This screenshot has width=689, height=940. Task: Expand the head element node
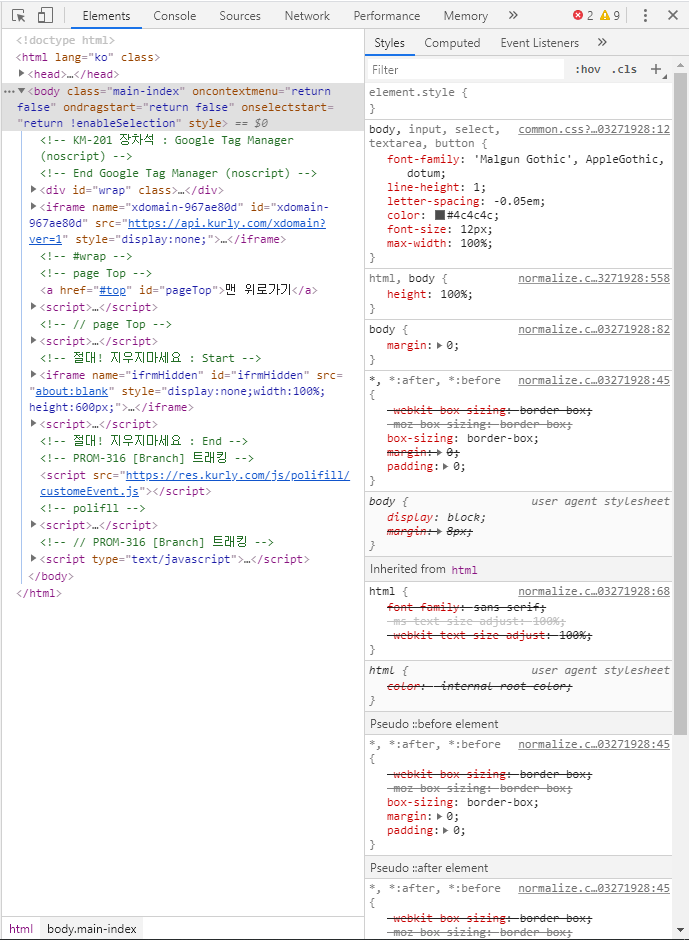pos(22,74)
